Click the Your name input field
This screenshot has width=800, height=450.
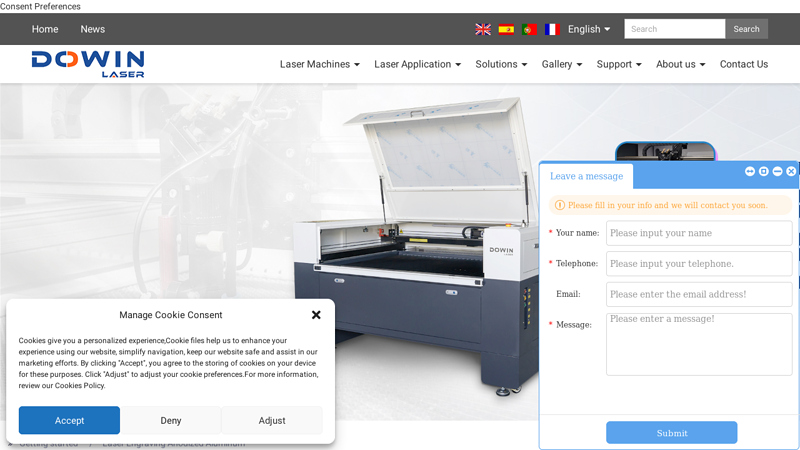pos(699,233)
